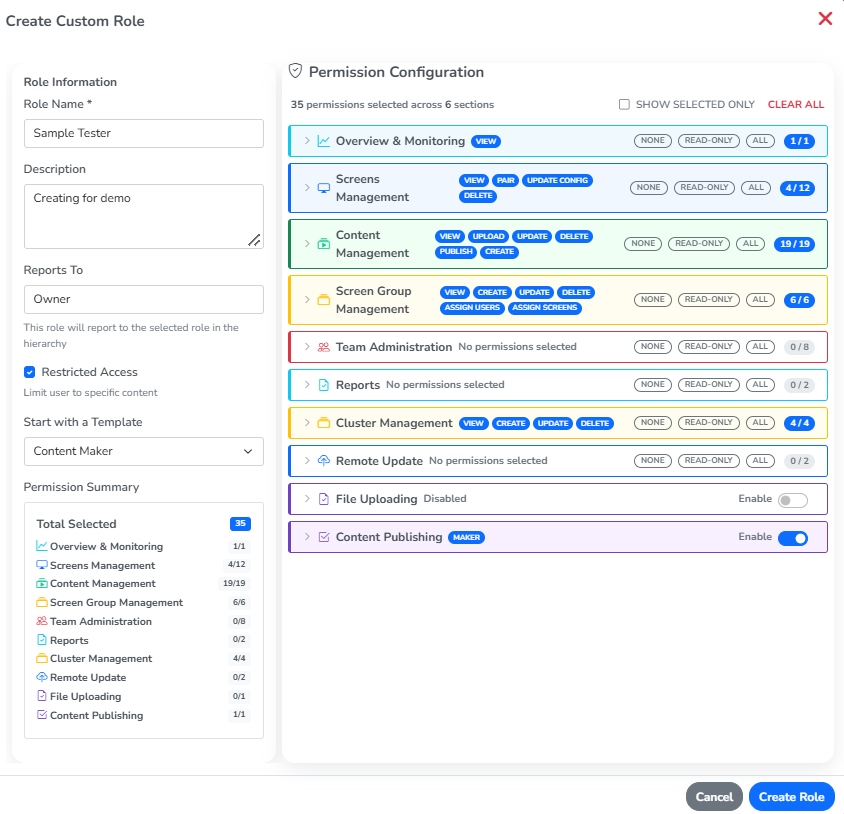Click Remote Update icon in Permission Summary
844x814 pixels.
click(x=41, y=677)
